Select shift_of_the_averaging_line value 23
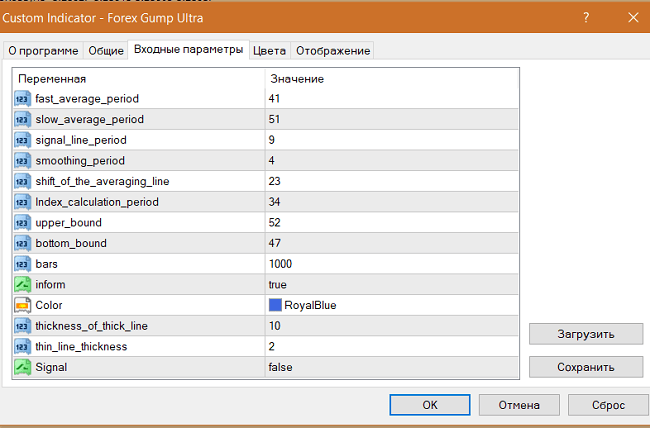The image size is (650, 428). click(x=274, y=181)
